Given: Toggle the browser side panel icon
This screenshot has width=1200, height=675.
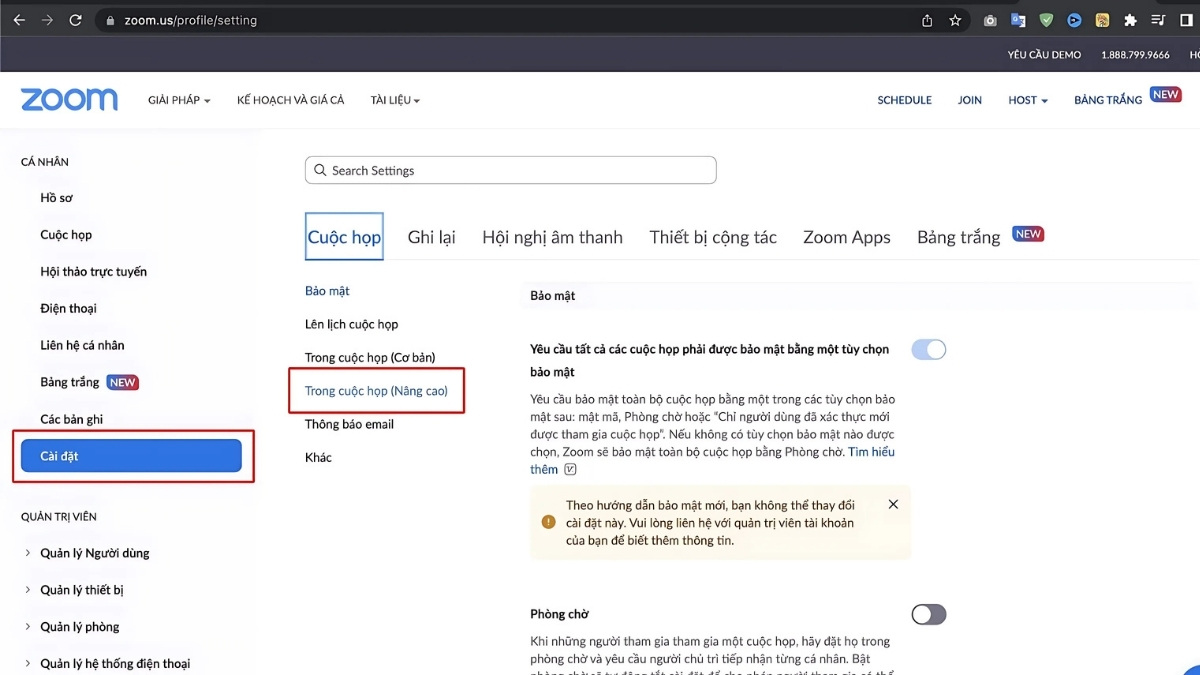Looking at the screenshot, I should (1186, 20).
